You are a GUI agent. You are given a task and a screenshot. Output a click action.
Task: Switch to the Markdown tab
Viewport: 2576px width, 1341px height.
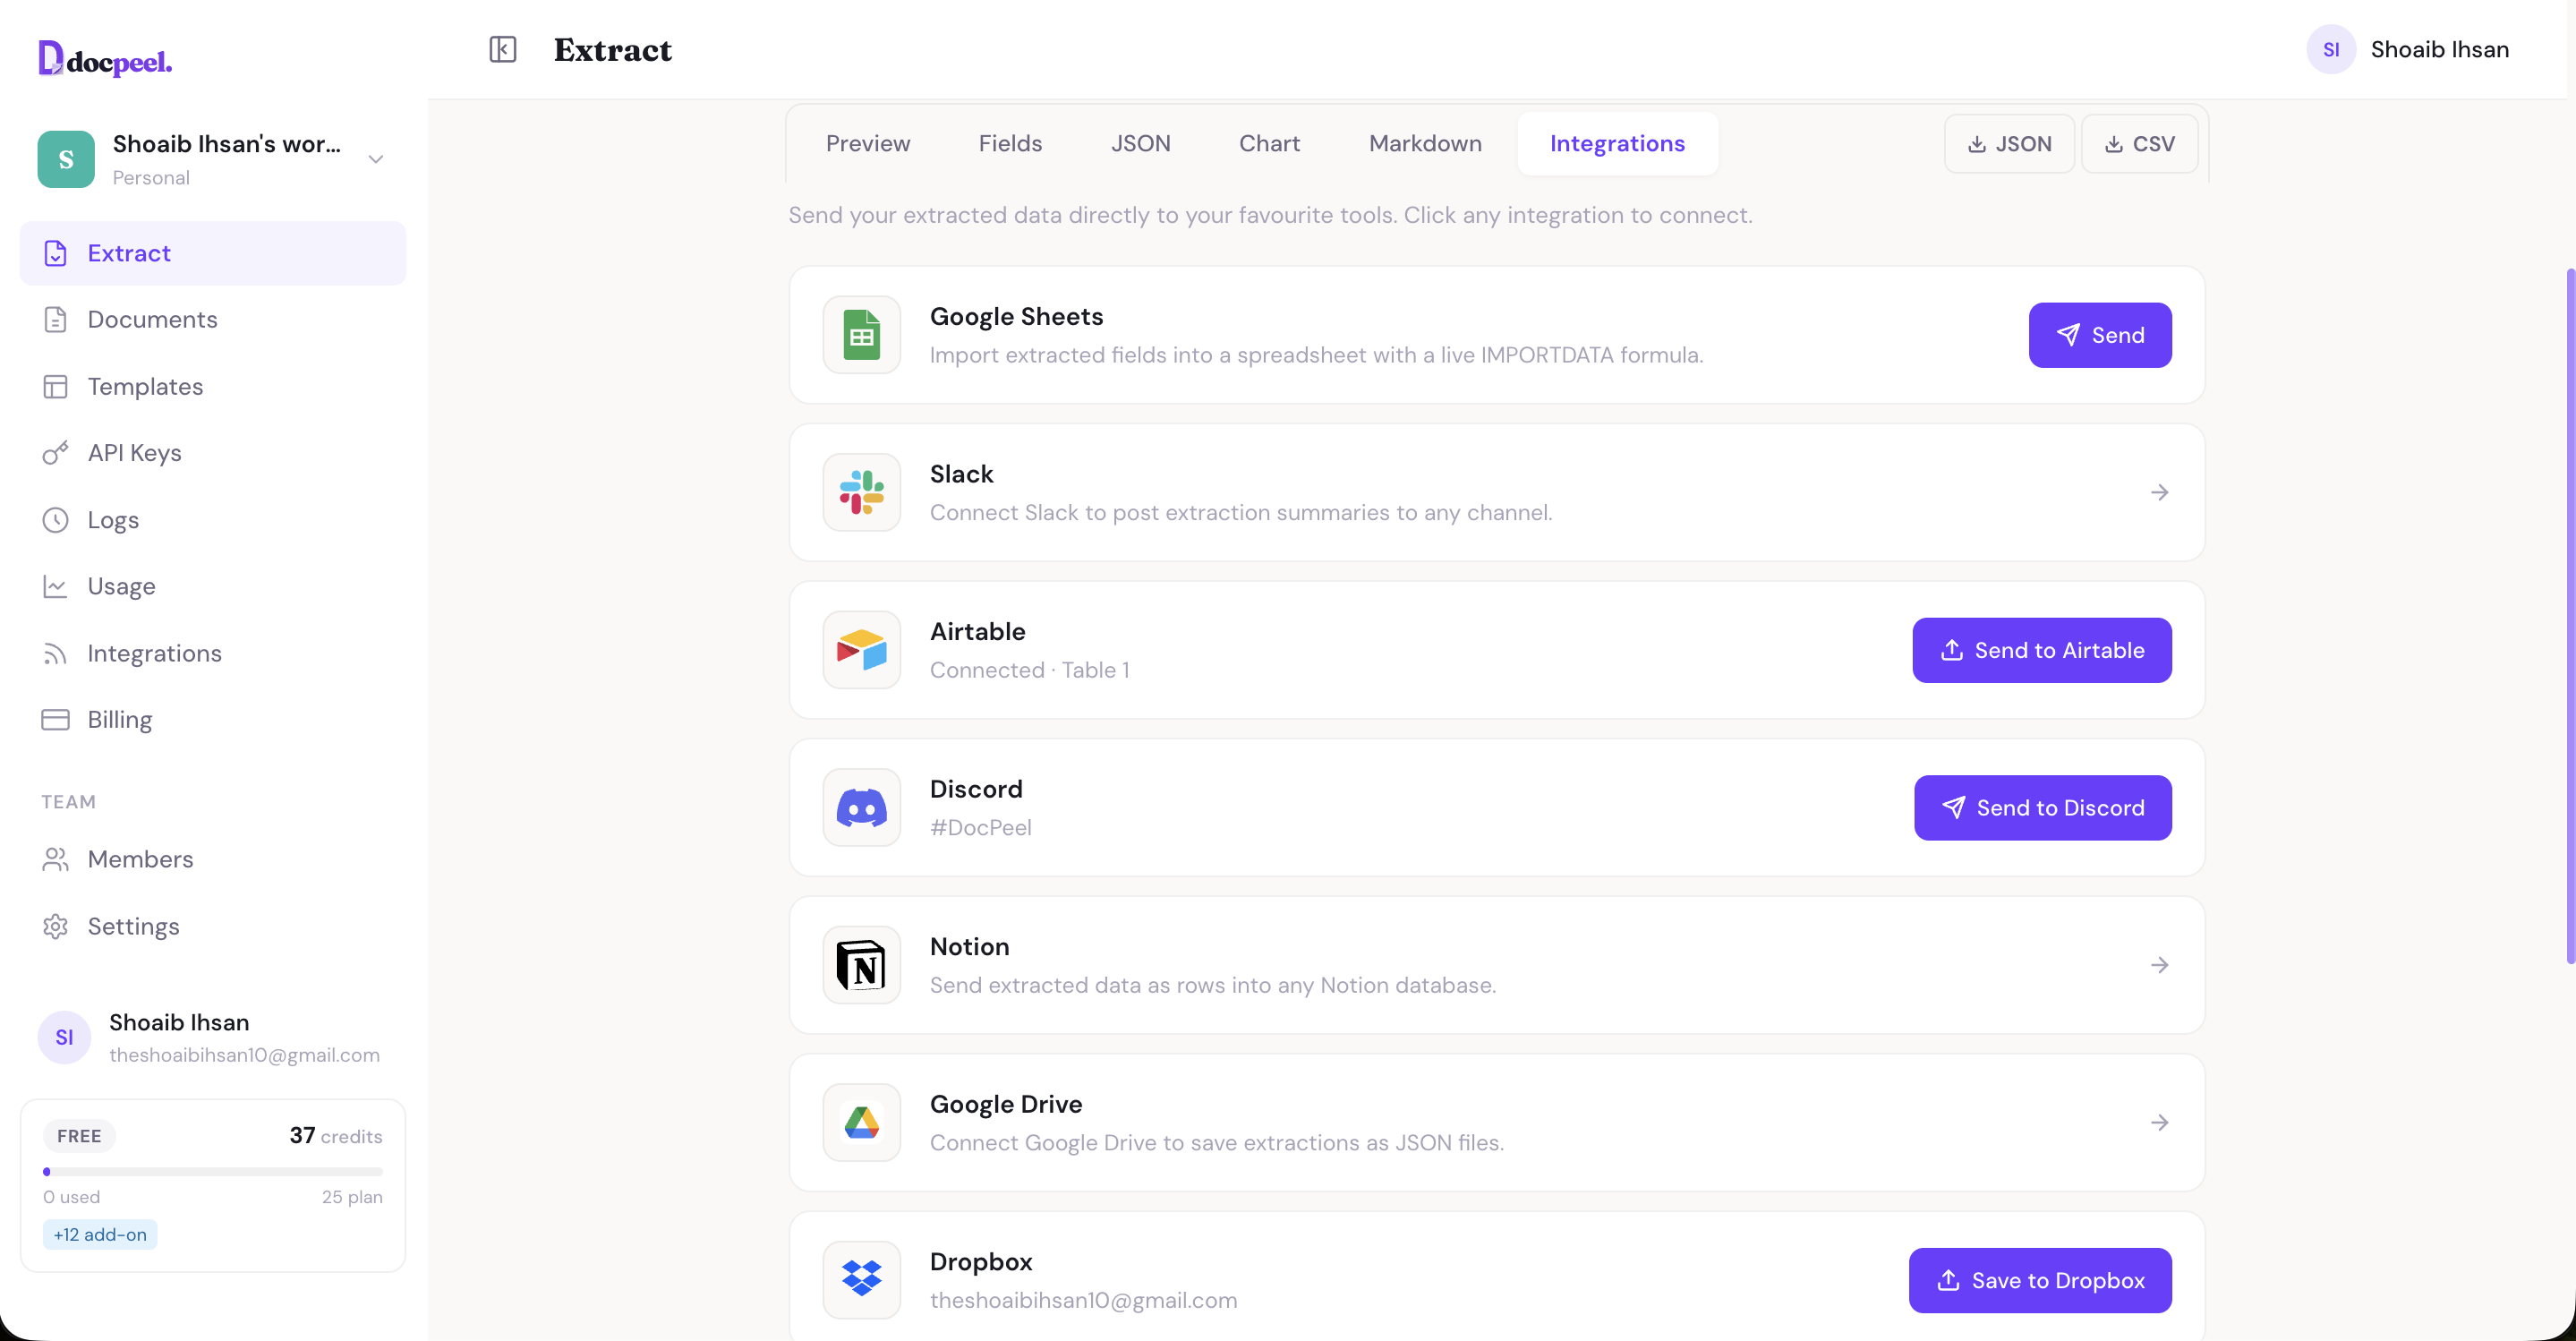(1425, 143)
